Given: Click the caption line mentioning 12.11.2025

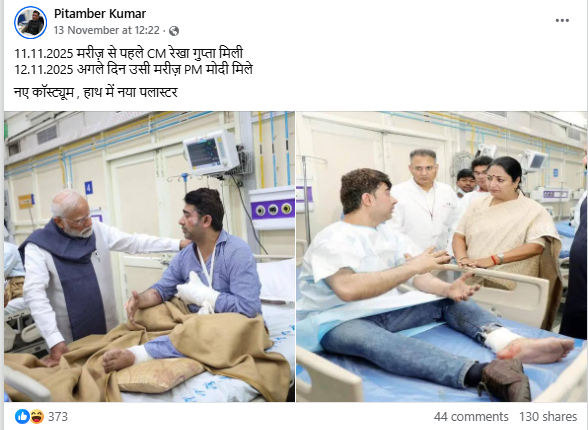Looking at the screenshot, I should pyautogui.click(x=134, y=69).
